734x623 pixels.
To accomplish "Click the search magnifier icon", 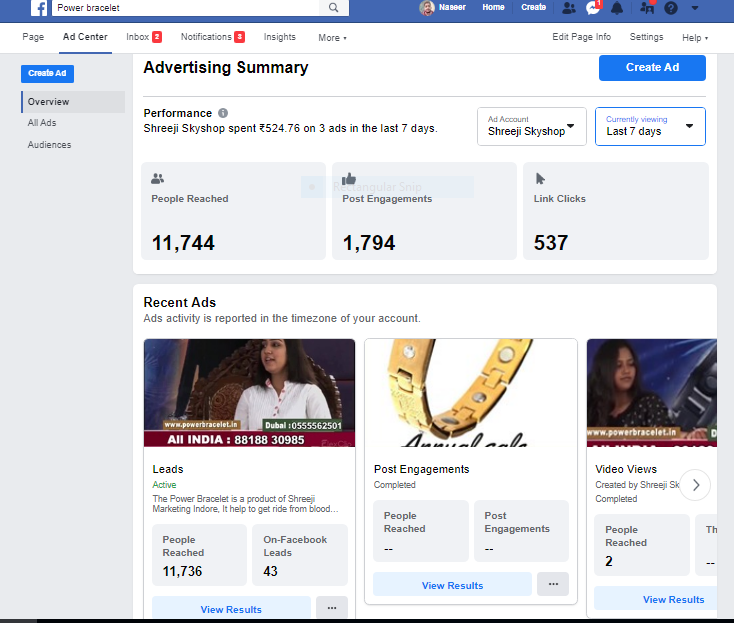I will coord(333,8).
